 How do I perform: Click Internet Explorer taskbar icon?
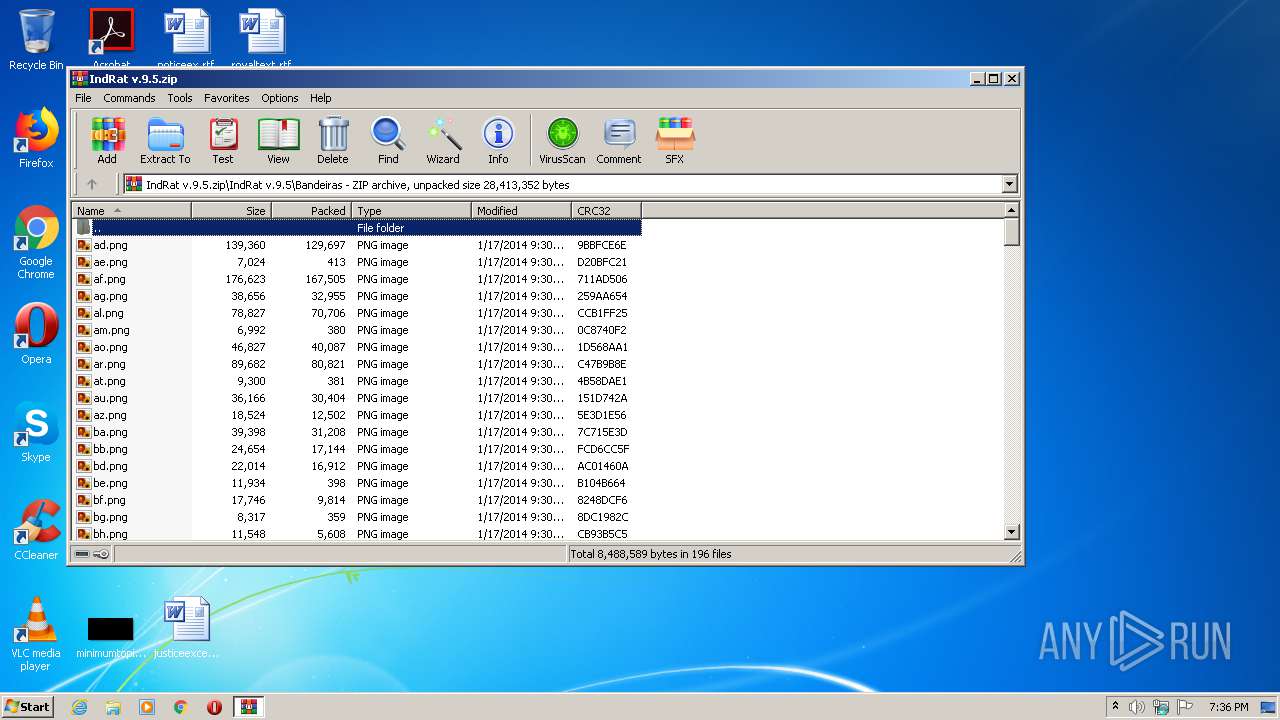79,707
